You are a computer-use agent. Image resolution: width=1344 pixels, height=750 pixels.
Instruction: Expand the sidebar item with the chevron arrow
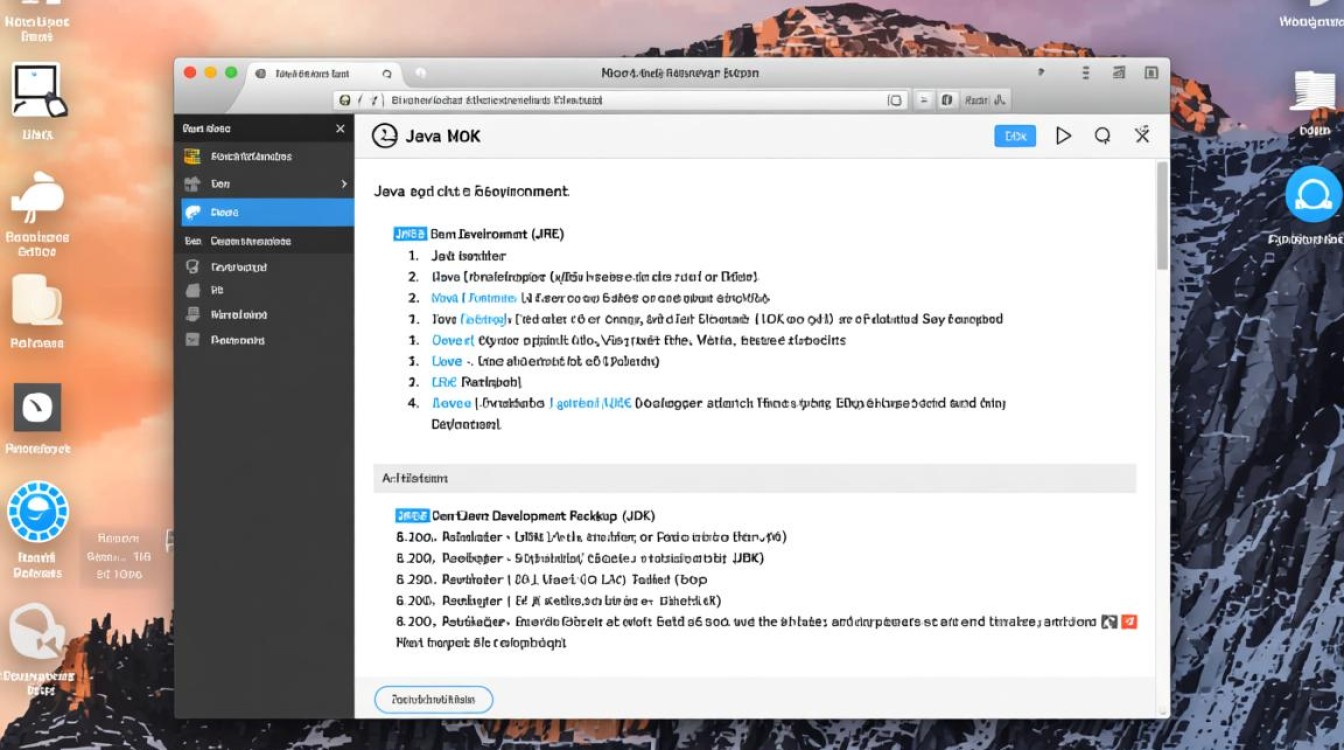pos(343,184)
